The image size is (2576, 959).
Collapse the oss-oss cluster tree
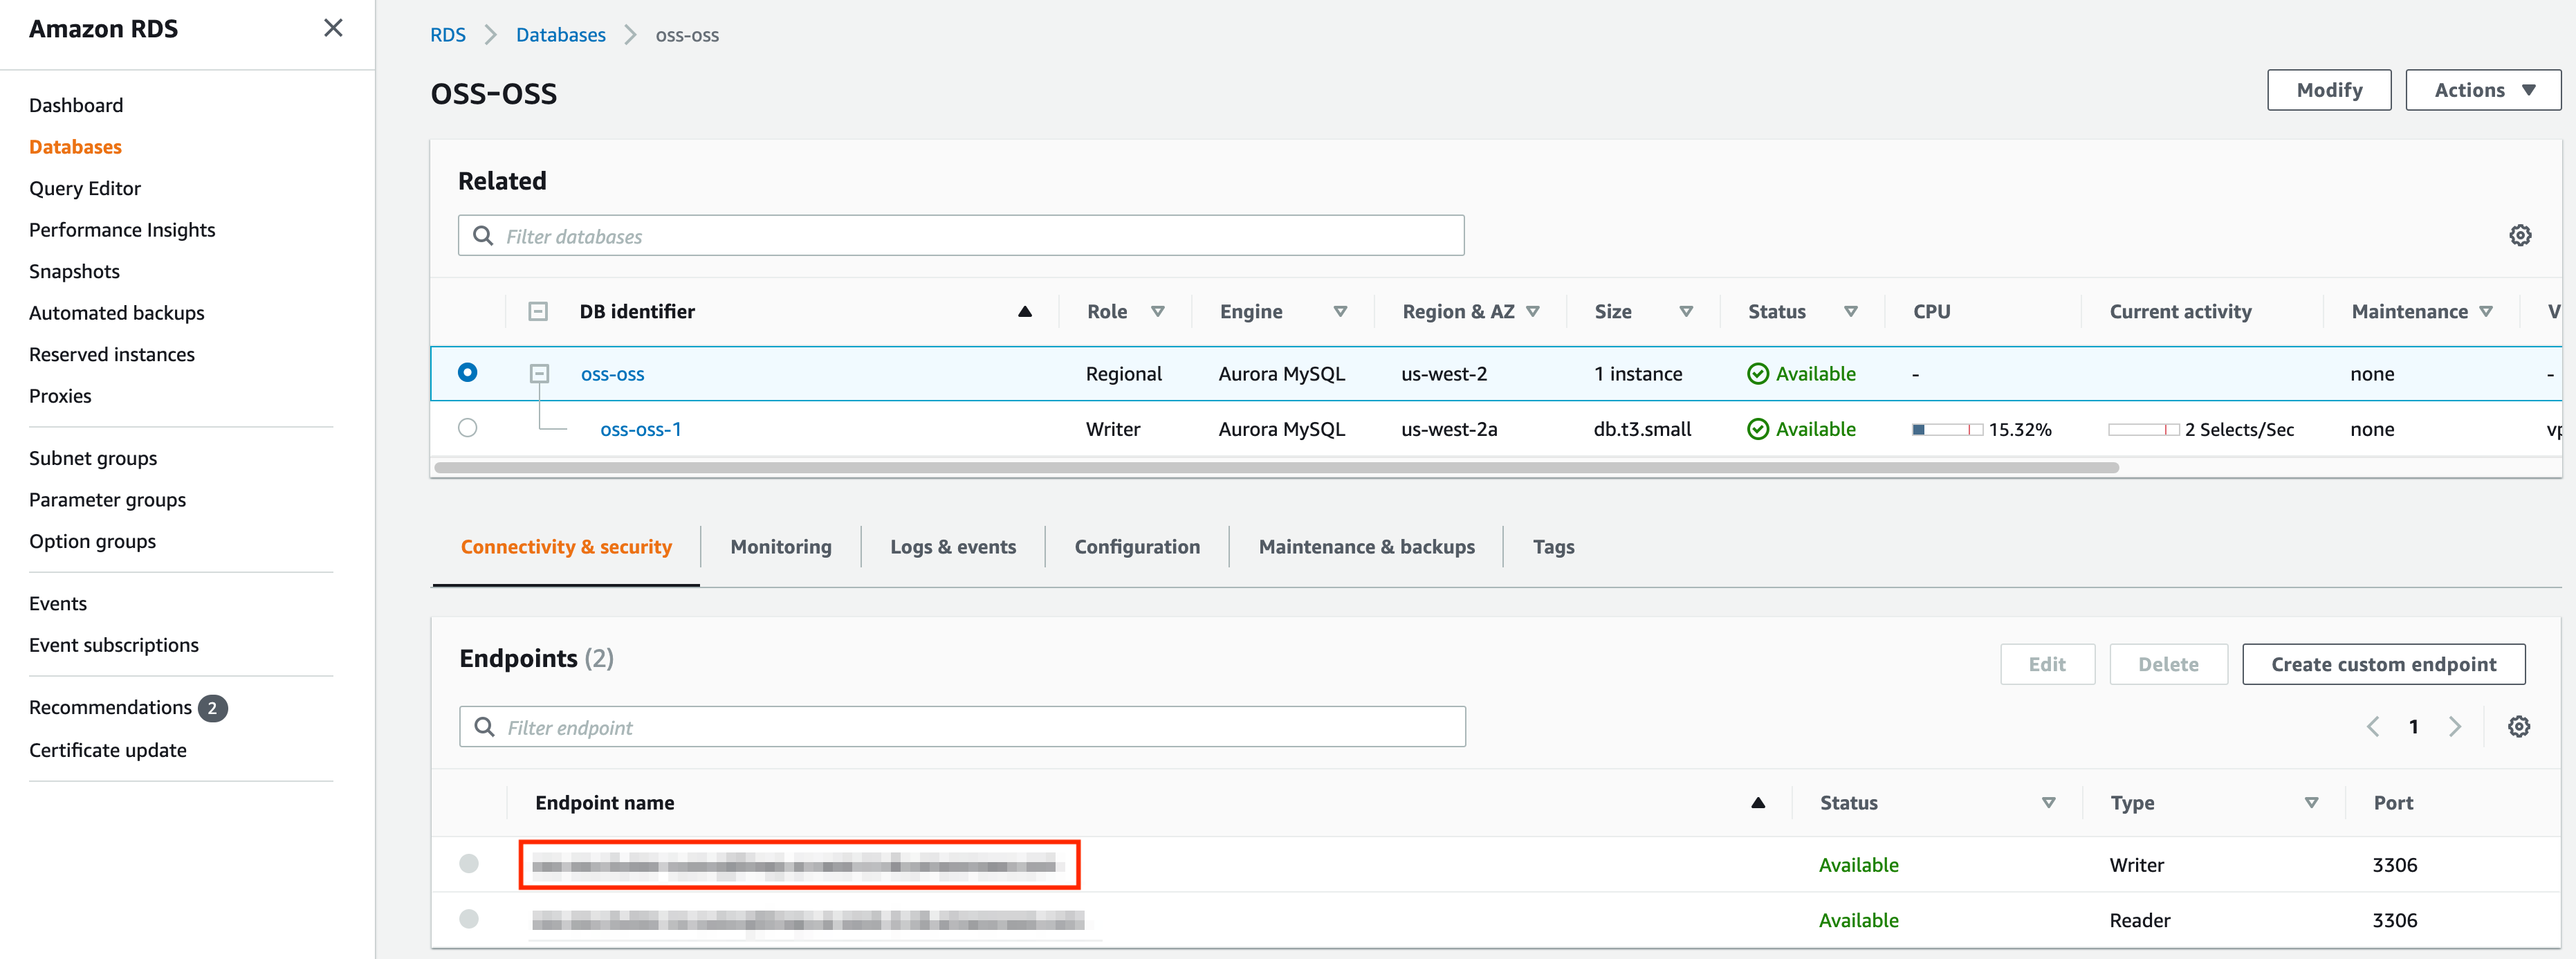pos(539,373)
